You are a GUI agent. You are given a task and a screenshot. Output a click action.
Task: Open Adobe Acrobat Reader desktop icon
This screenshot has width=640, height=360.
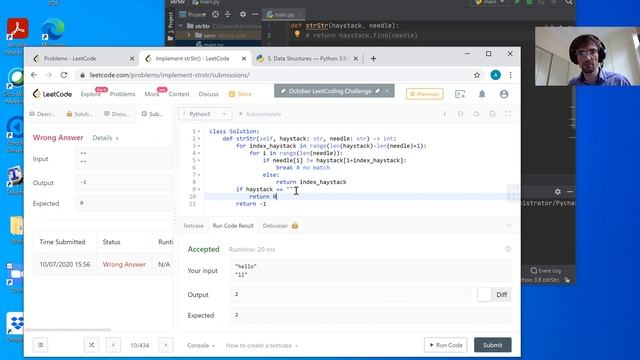click(x=17, y=29)
